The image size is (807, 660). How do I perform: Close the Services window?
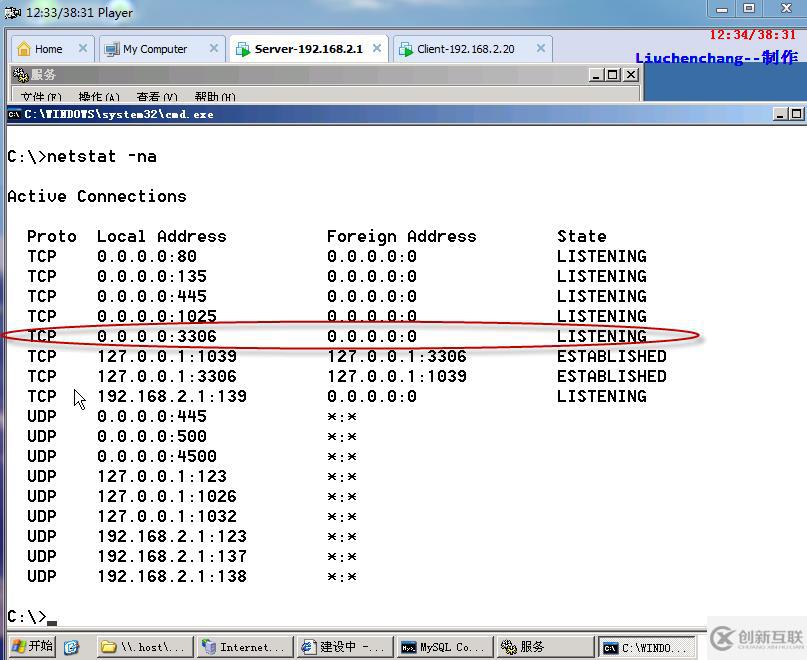tap(630, 75)
